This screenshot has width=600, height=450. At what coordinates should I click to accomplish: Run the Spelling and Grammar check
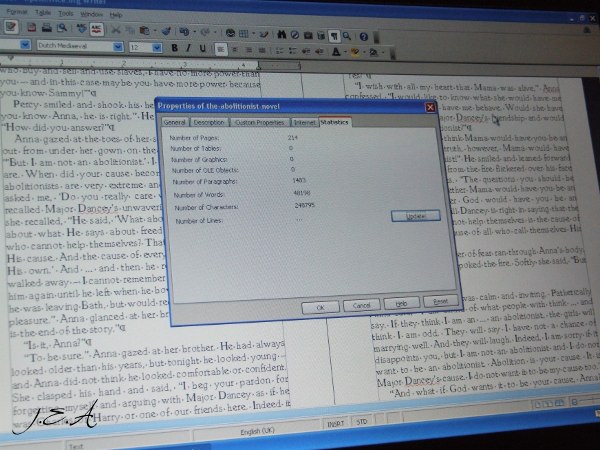pos(81,28)
